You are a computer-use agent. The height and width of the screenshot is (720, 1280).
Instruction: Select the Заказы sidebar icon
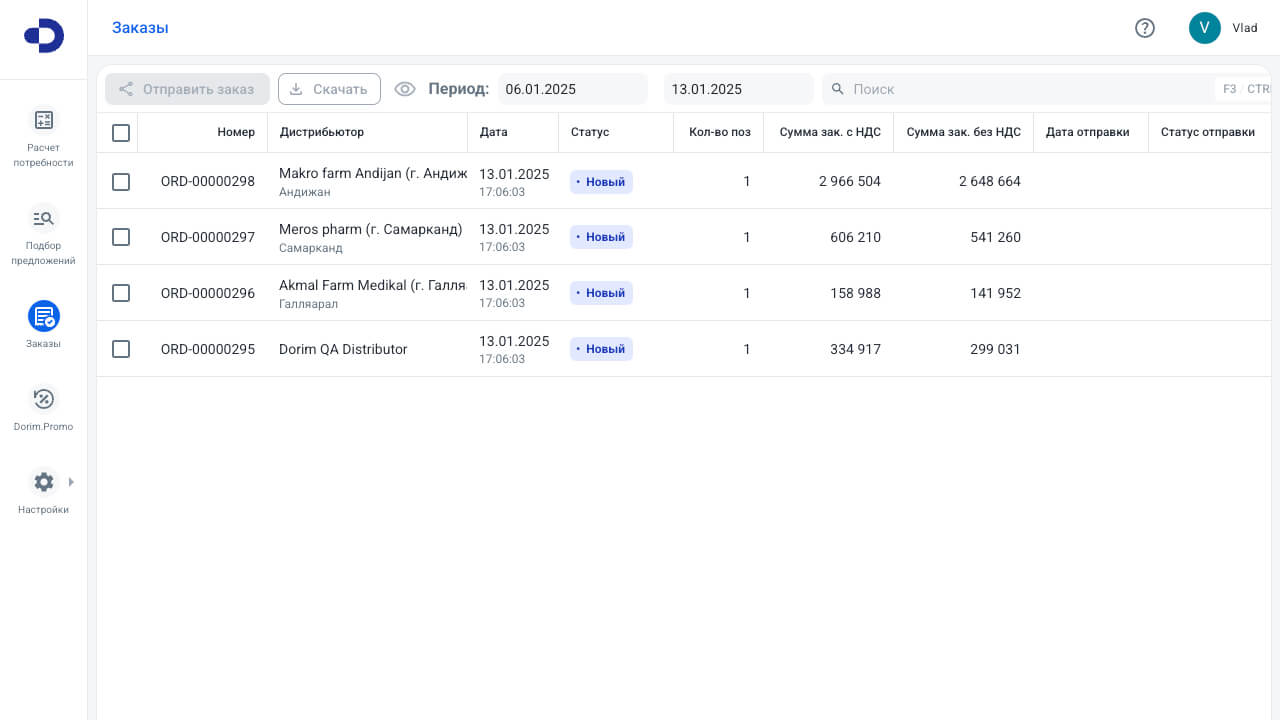coord(44,316)
